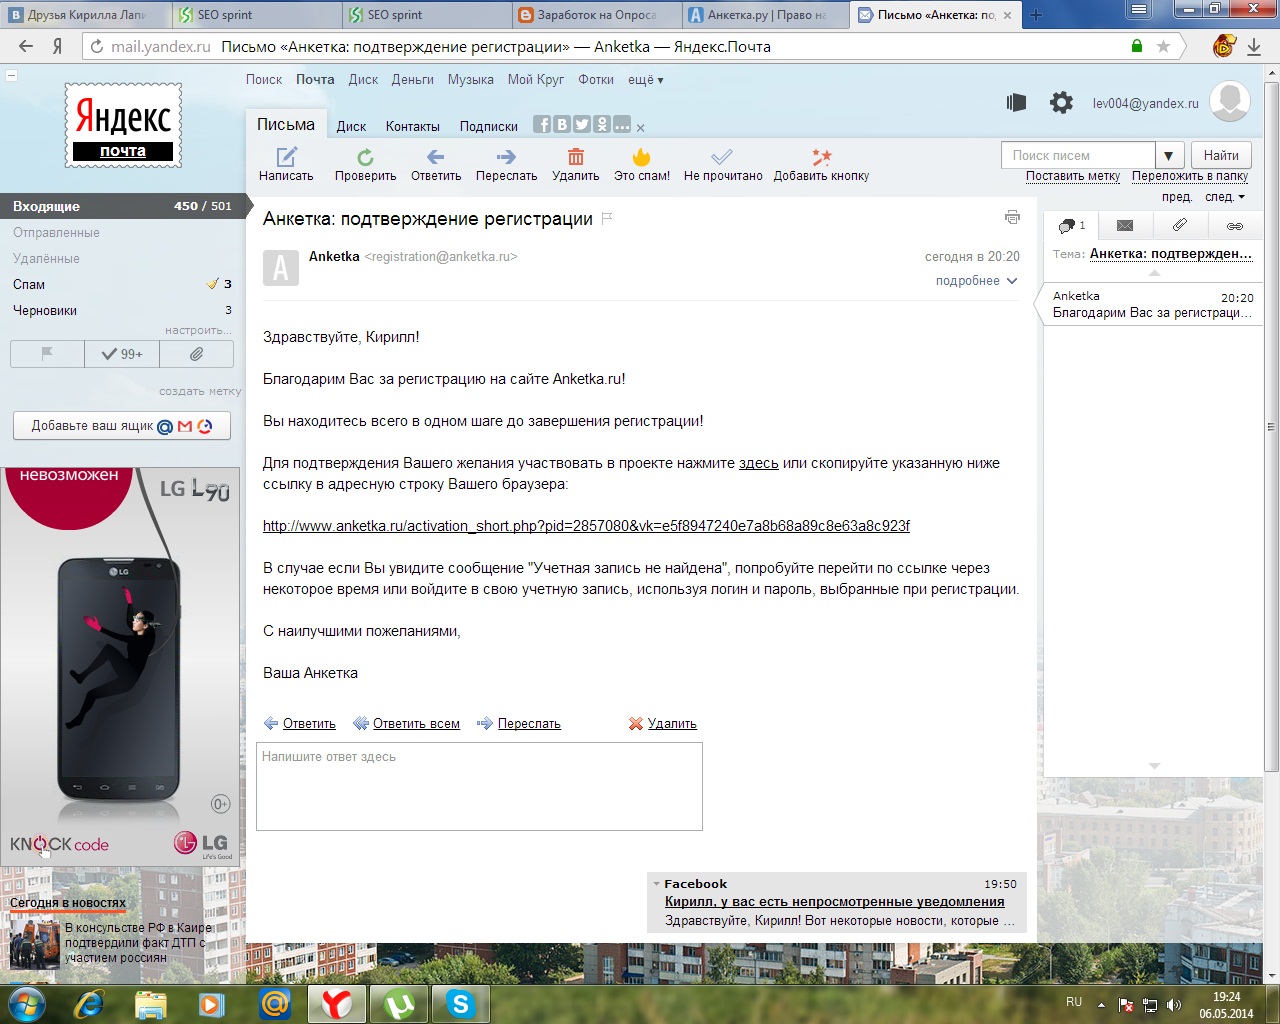Click создать метку link
1280x1024 pixels.
pyautogui.click(x=200, y=391)
